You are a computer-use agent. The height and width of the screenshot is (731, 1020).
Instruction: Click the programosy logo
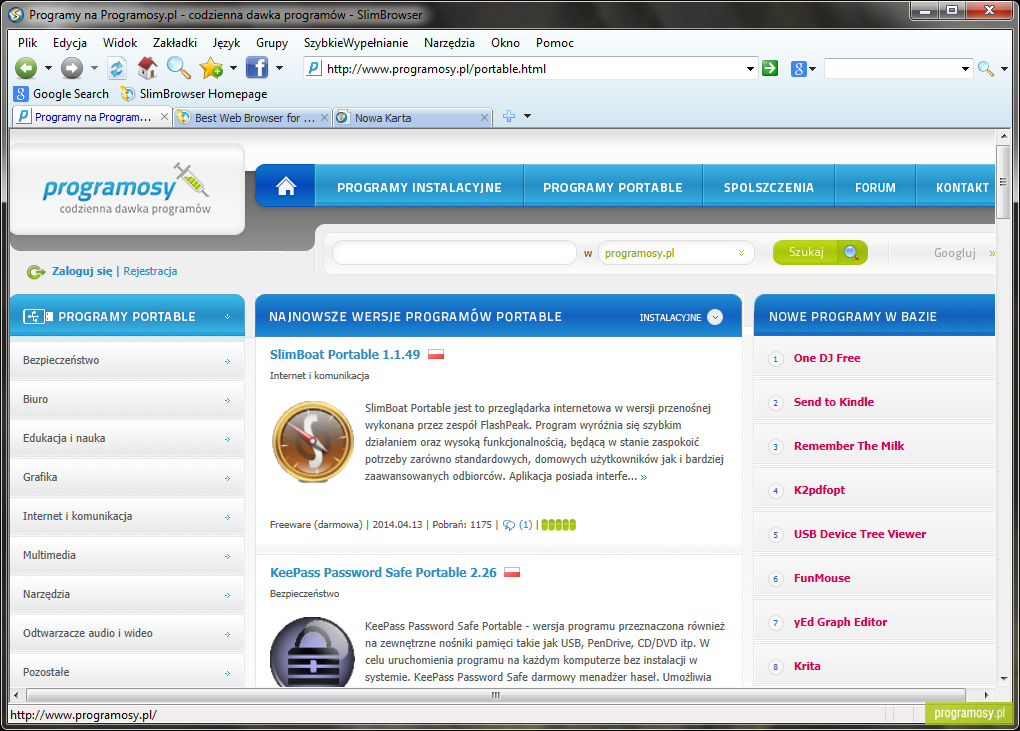pyautogui.click(x=127, y=189)
